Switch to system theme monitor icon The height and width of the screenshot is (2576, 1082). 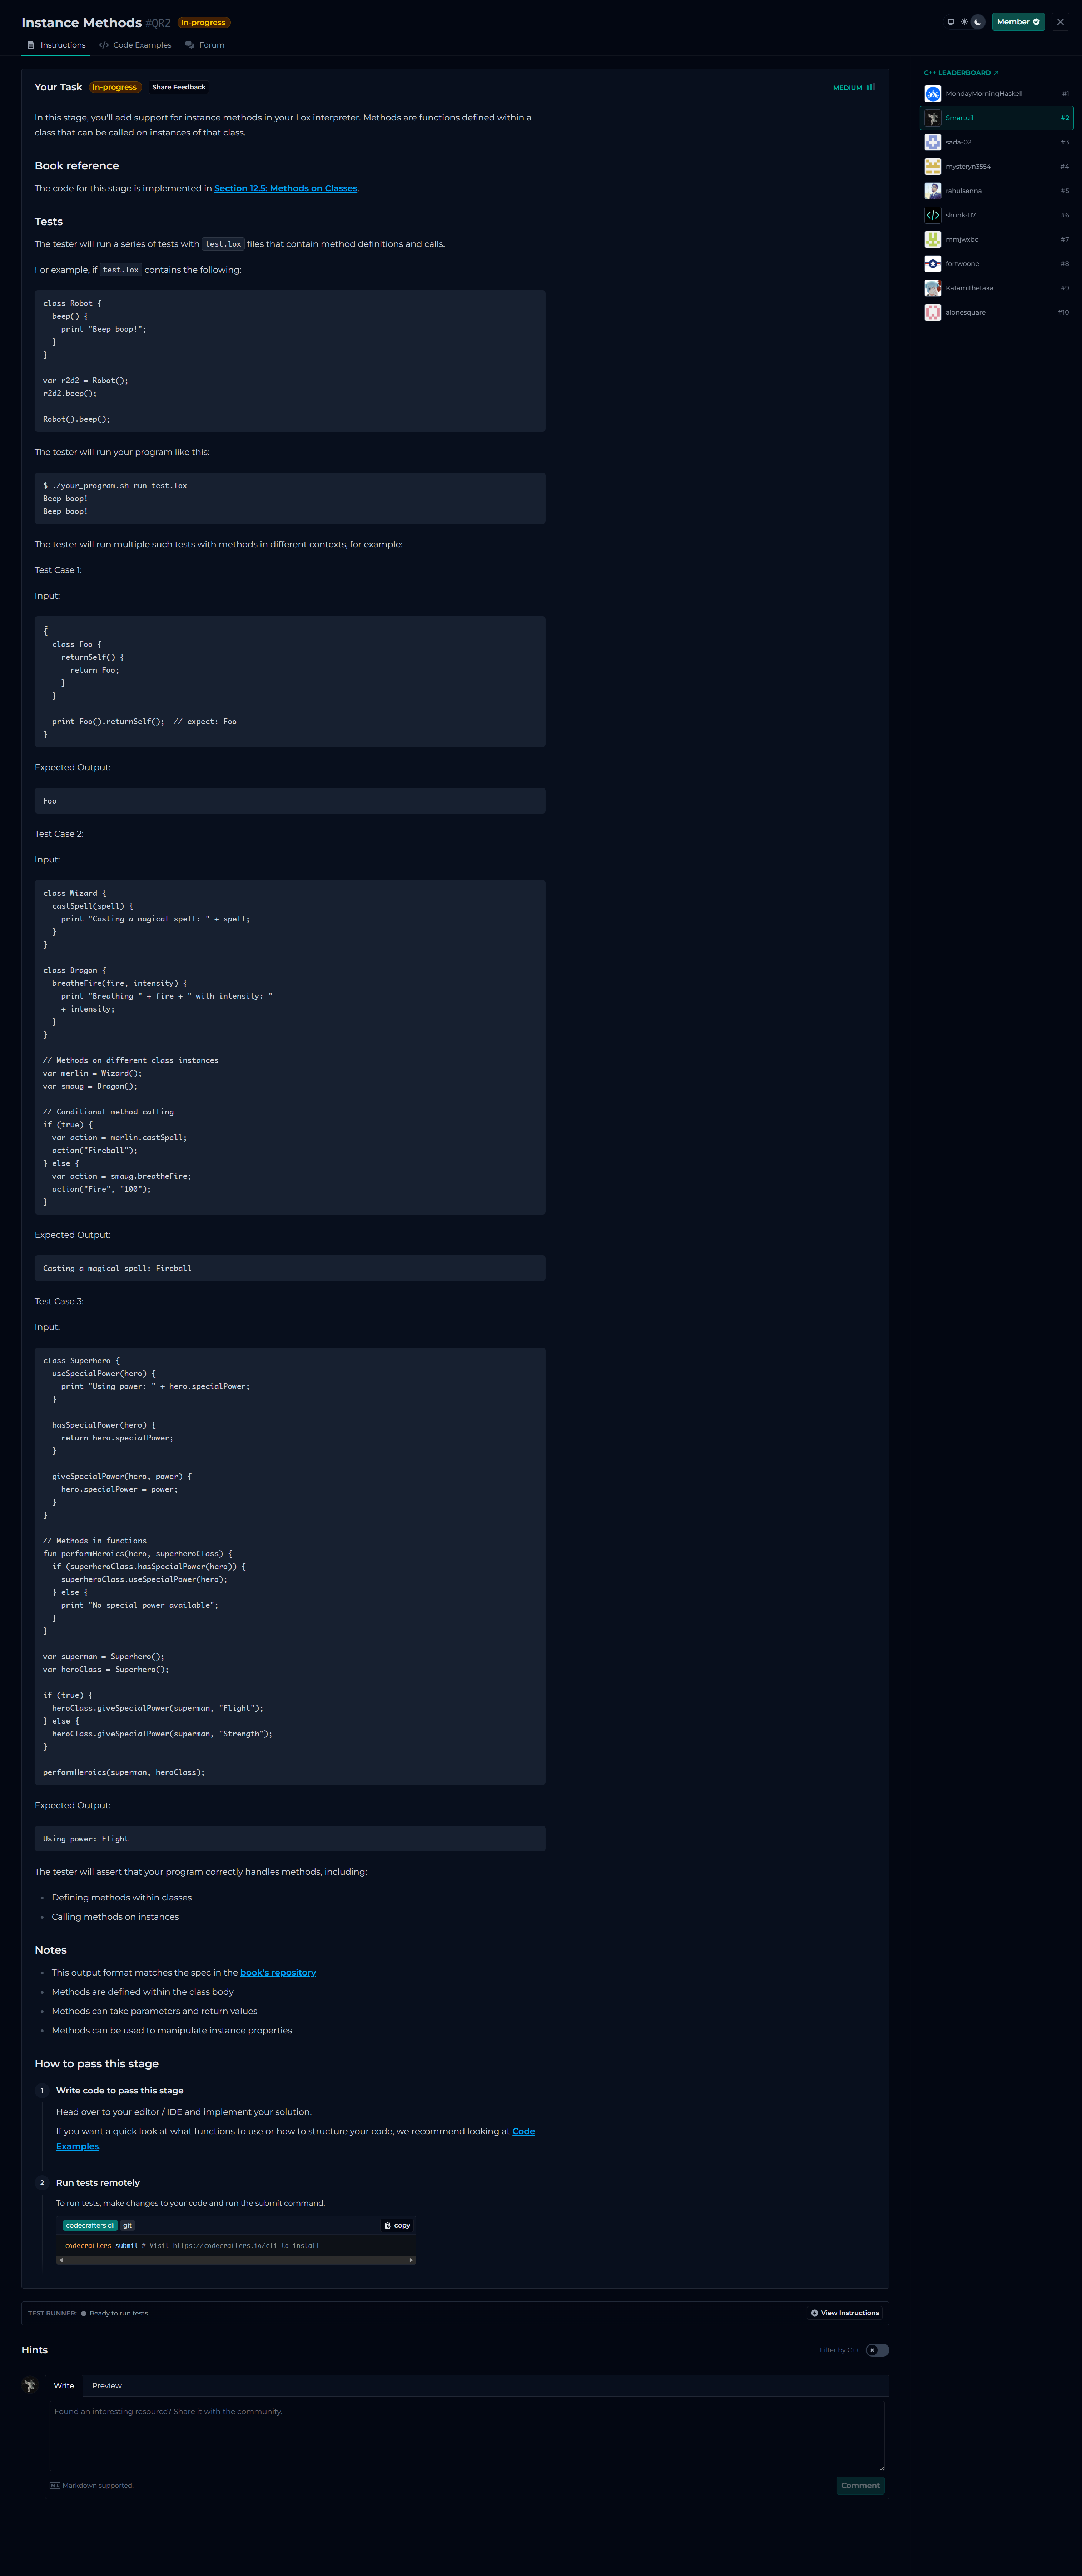(x=950, y=22)
